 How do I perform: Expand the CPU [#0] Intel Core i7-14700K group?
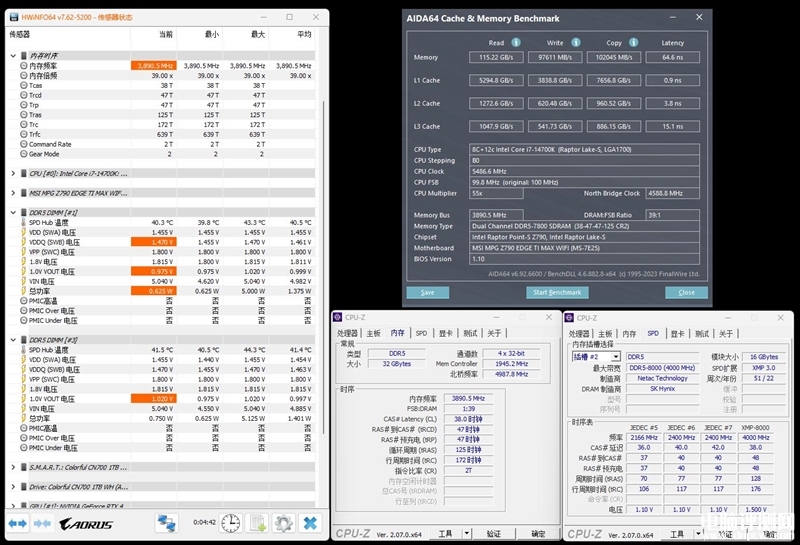pyautogui.click(x=13, y=174)
